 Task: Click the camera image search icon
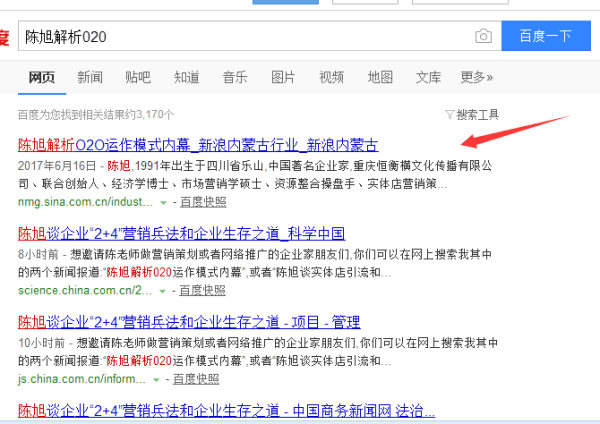tap(483, 36)
